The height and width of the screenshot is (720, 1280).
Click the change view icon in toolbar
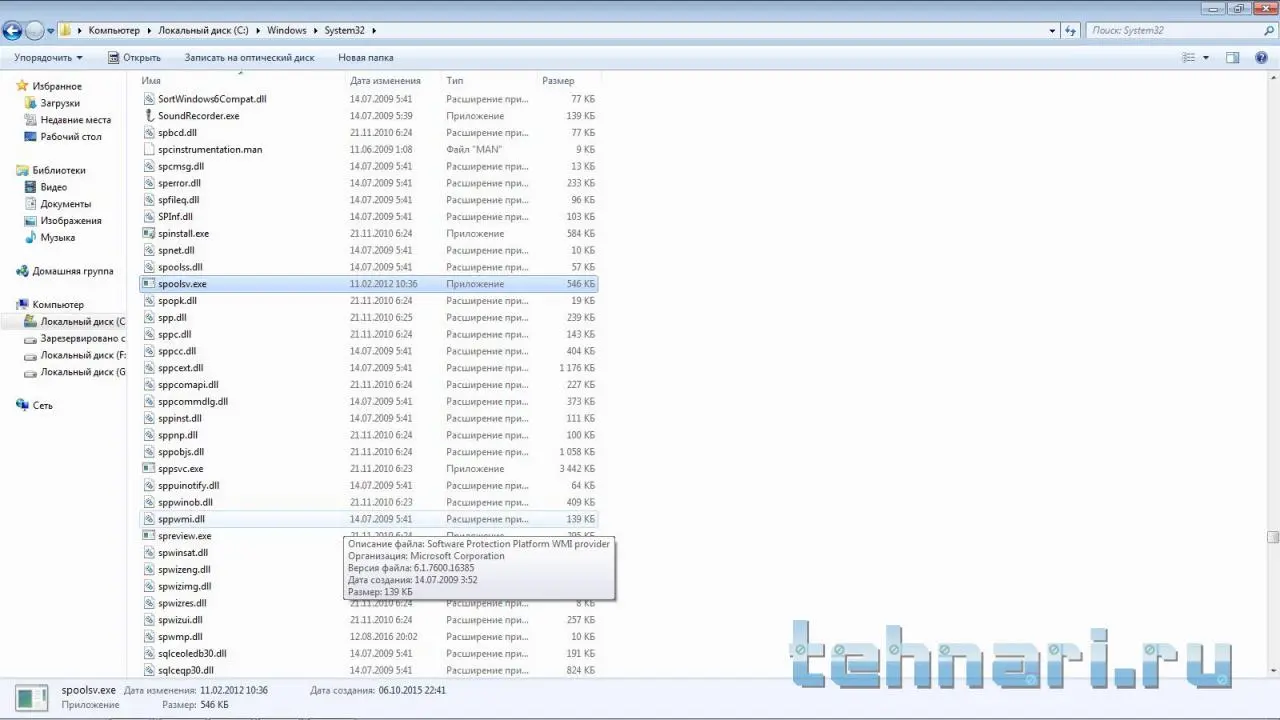1189,58
